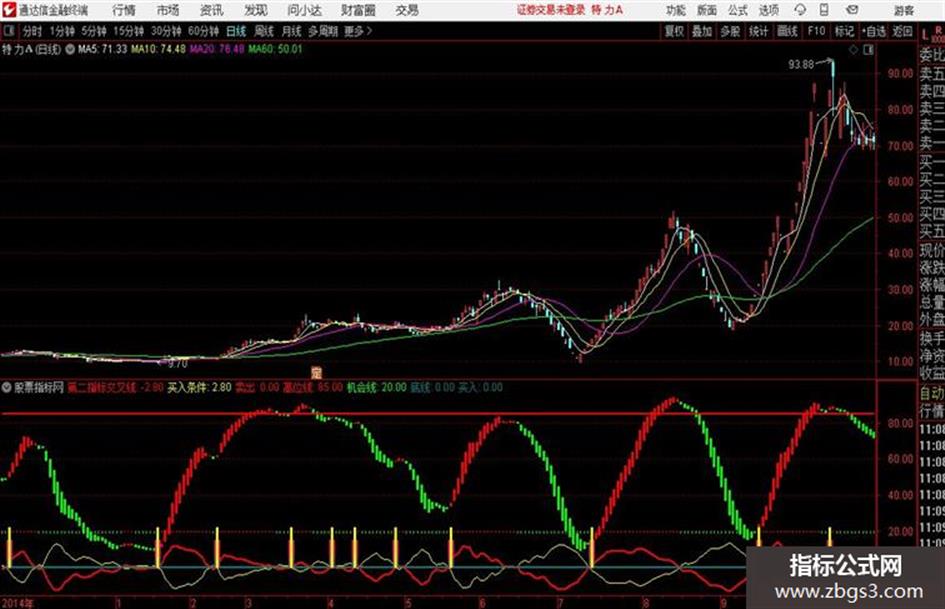Click the 画线 drawing toolbar button

[787, 31]
